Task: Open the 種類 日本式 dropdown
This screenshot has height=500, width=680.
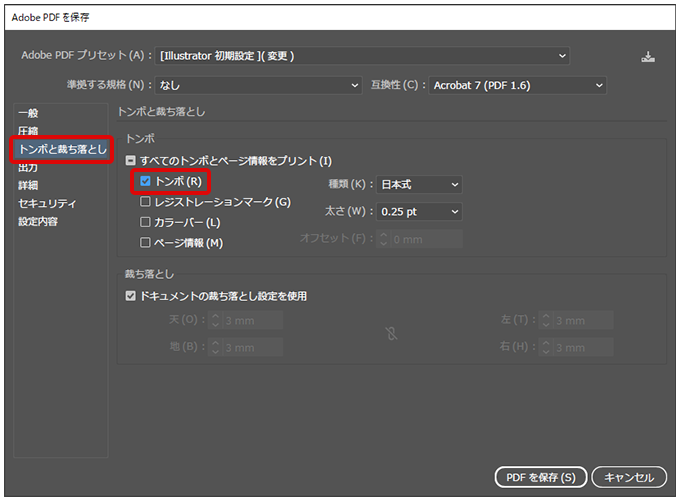Action: [419, 185]
